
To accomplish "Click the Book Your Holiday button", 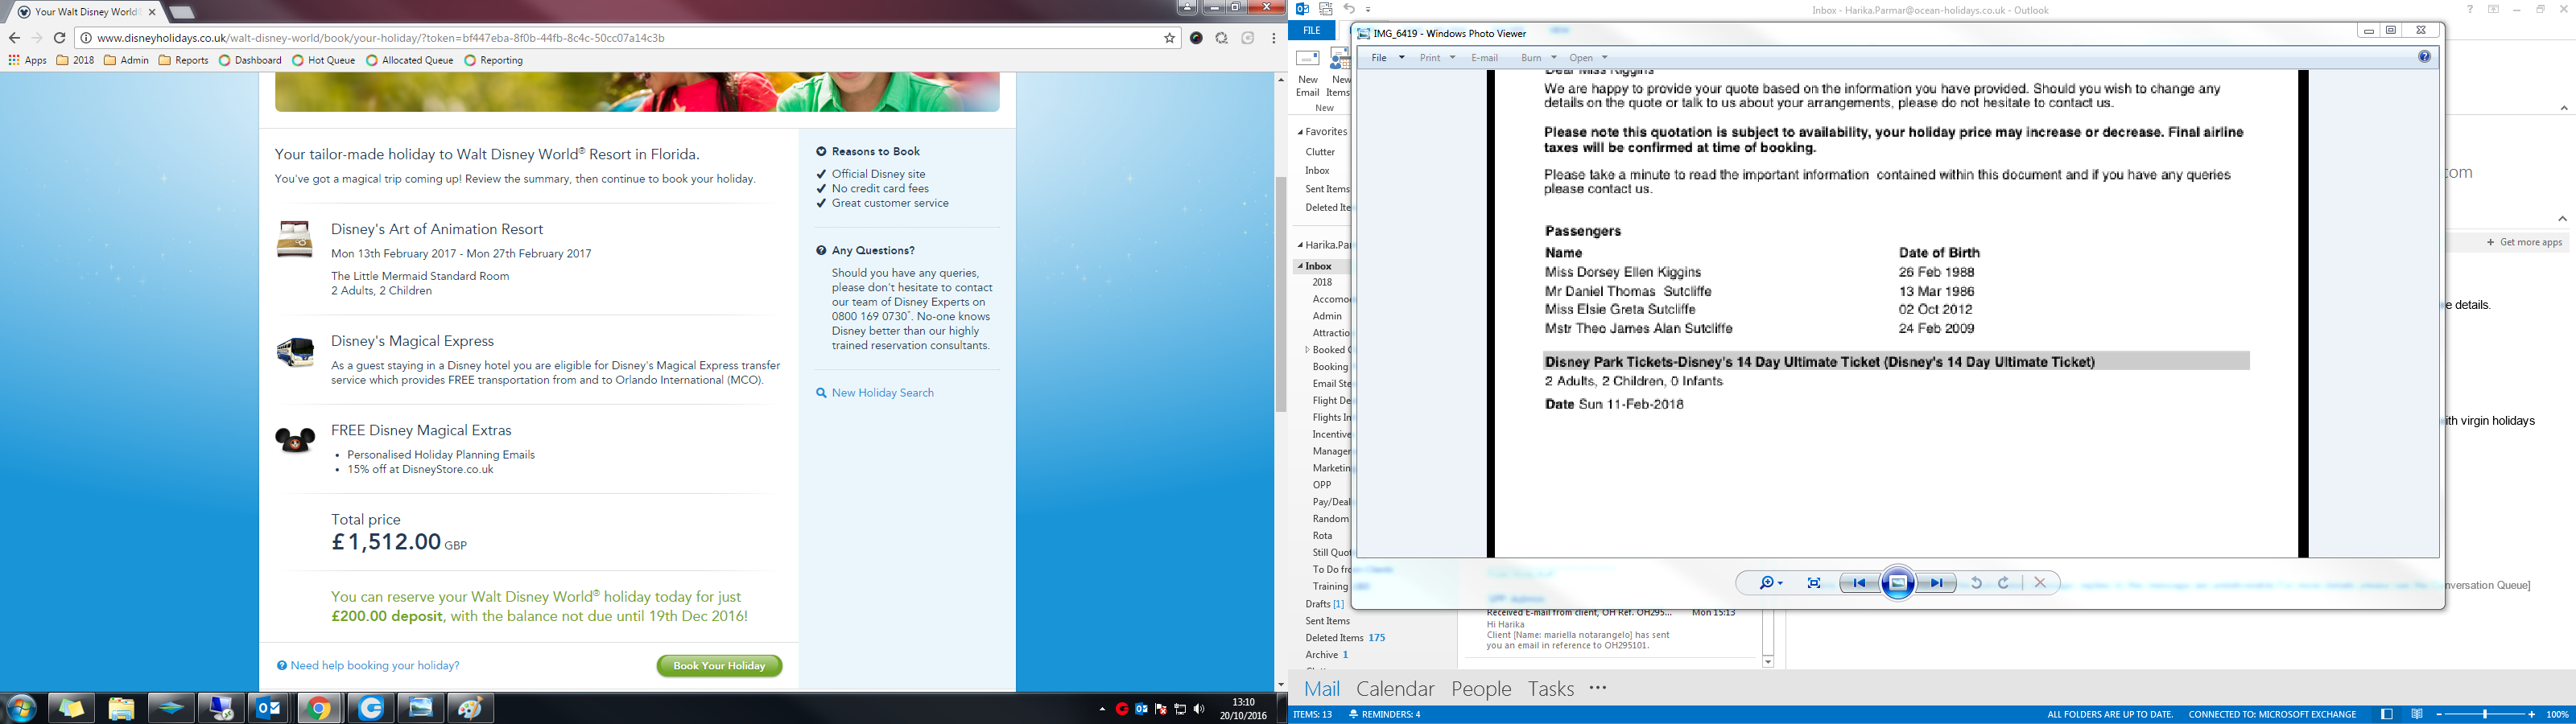I will pos(719,666).
